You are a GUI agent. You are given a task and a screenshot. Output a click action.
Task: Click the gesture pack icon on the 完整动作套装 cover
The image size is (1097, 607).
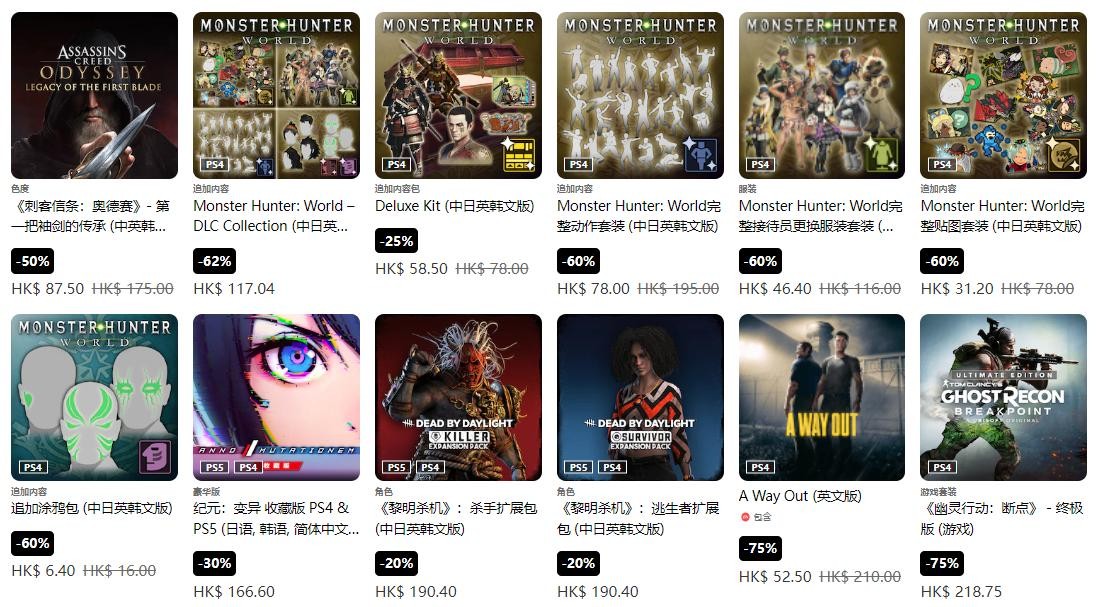point(699,154)
